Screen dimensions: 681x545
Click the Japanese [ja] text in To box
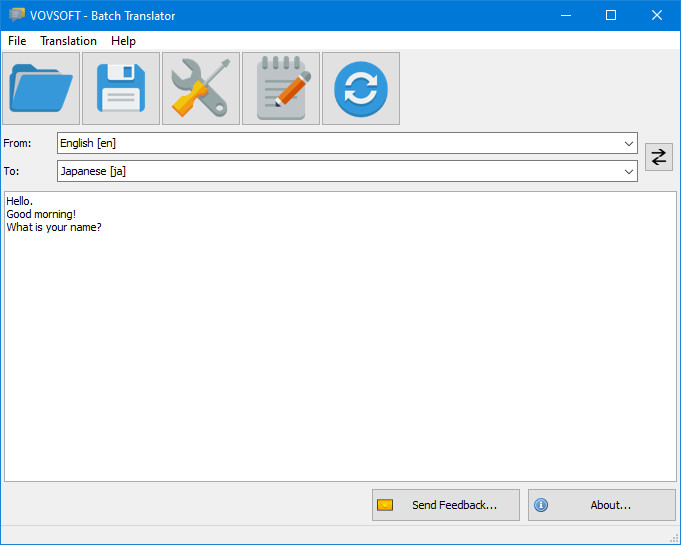(x=93, y=172)
